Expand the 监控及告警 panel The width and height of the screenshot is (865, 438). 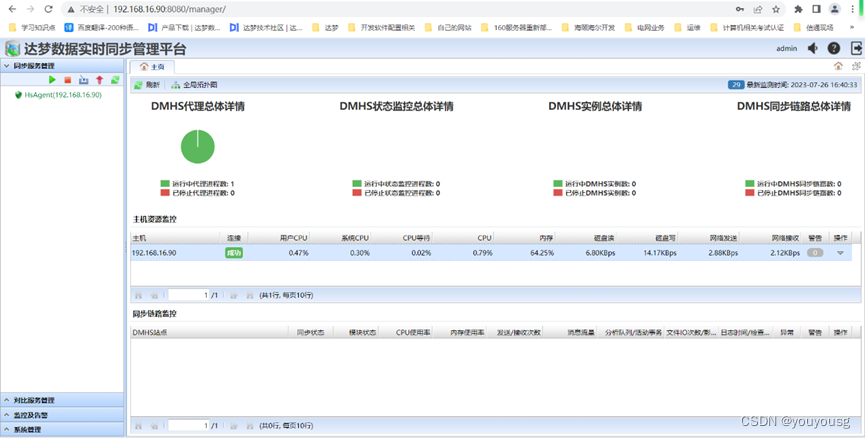point(62,415)
